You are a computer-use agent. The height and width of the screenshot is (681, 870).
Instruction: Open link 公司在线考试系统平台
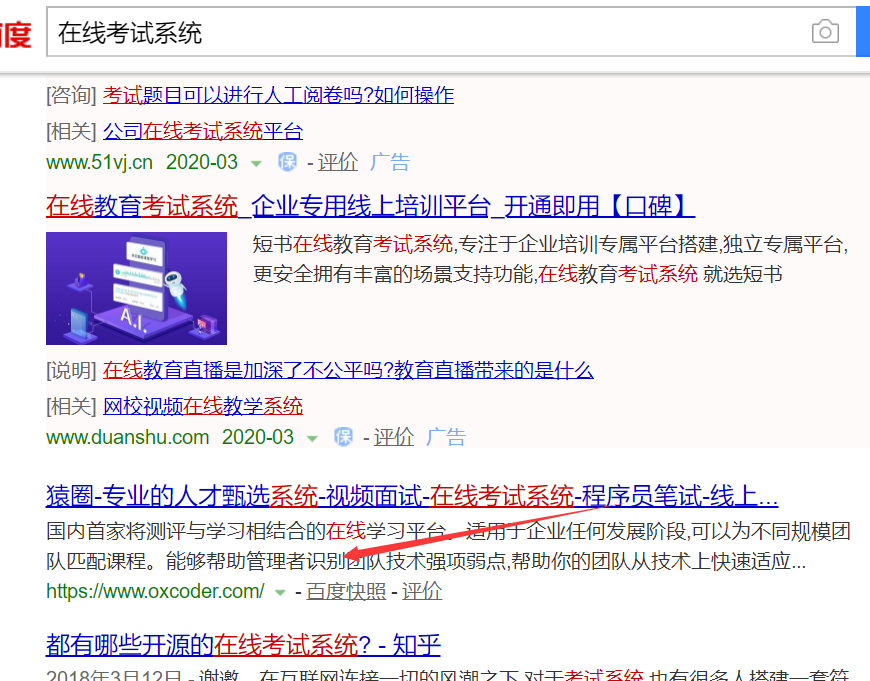point(203,132)
